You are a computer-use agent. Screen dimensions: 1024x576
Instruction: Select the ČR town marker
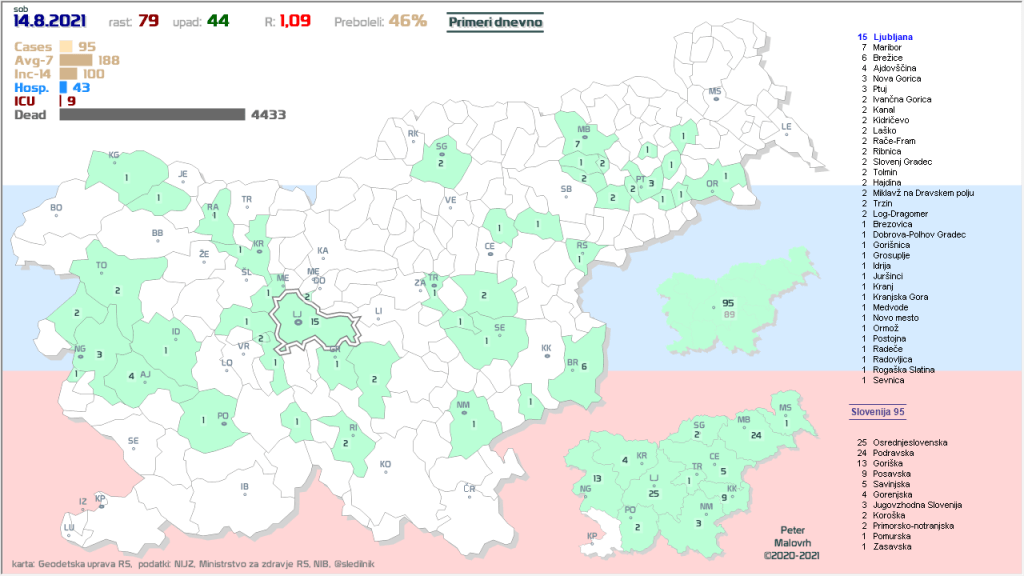tap(469, 493)
